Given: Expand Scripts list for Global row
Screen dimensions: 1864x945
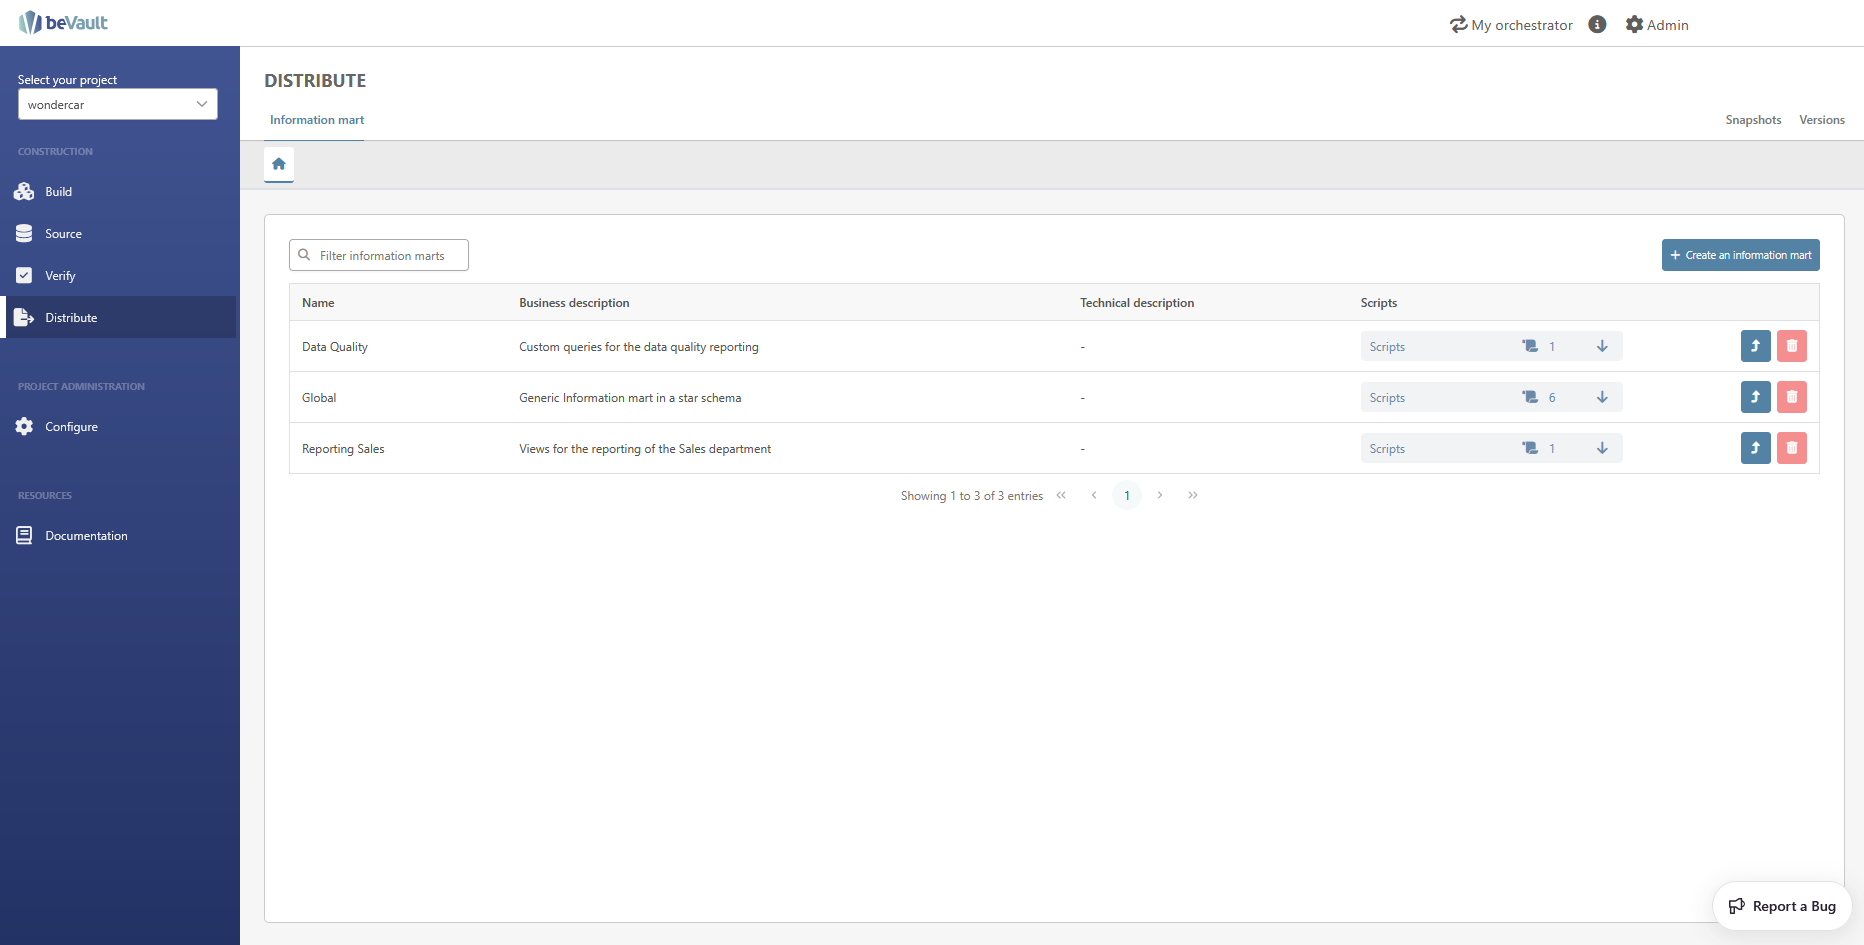Looking at the screenshot, I should pos(1601,397).
